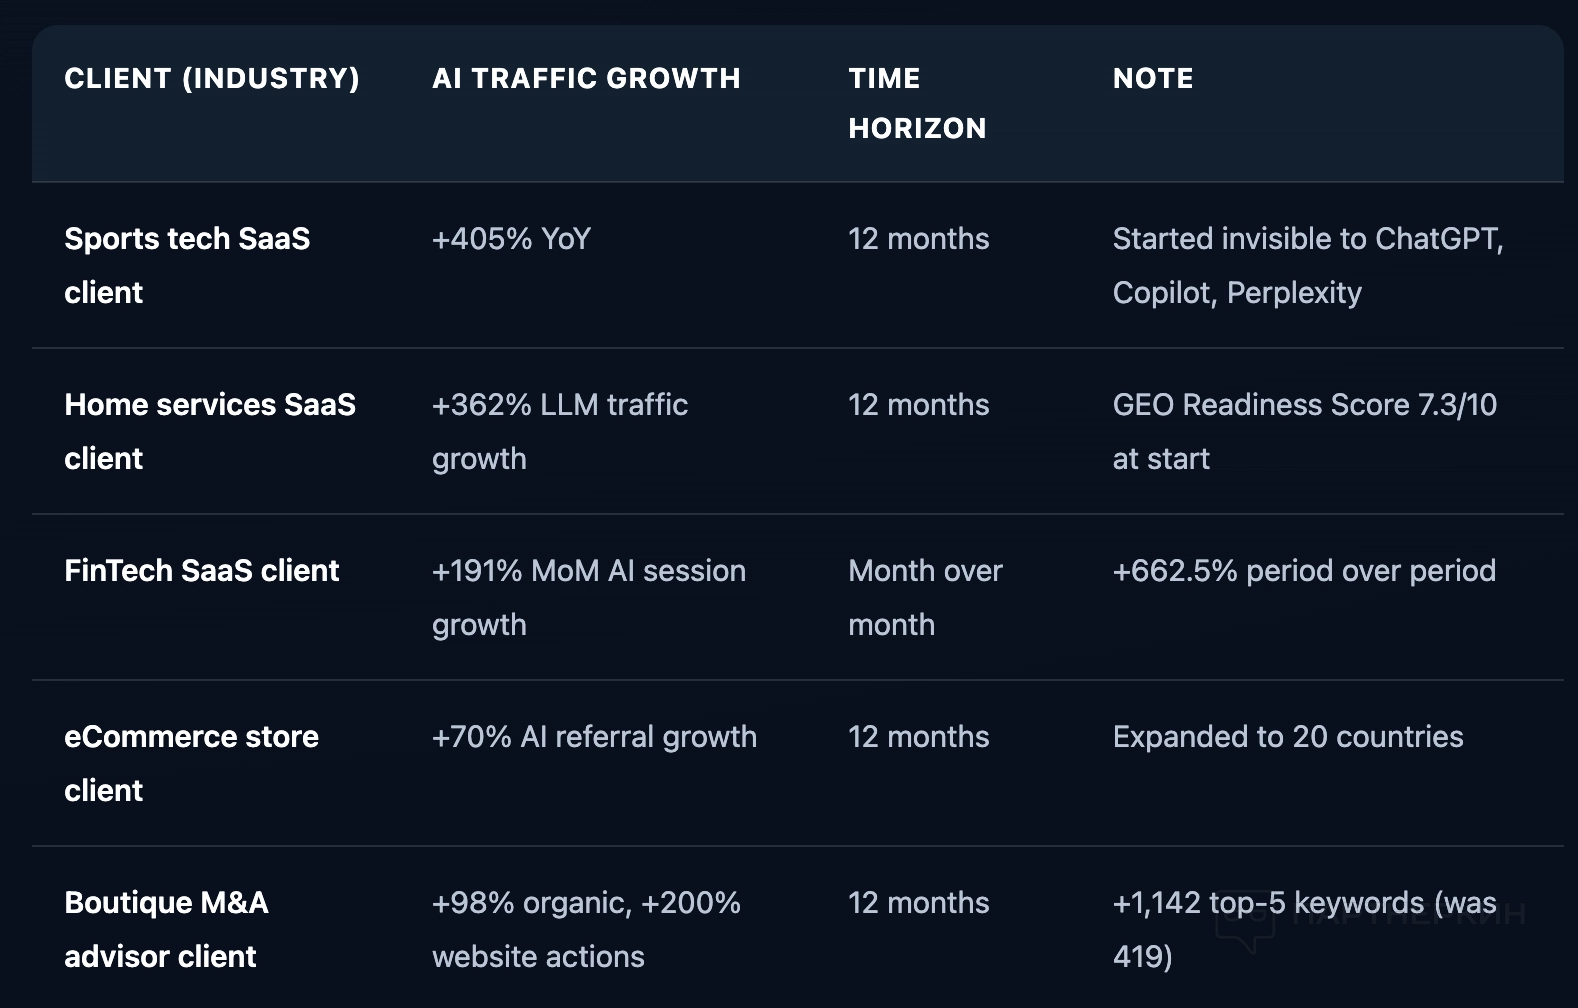Select the Sports tech SaaS client cell

point(187,265)
